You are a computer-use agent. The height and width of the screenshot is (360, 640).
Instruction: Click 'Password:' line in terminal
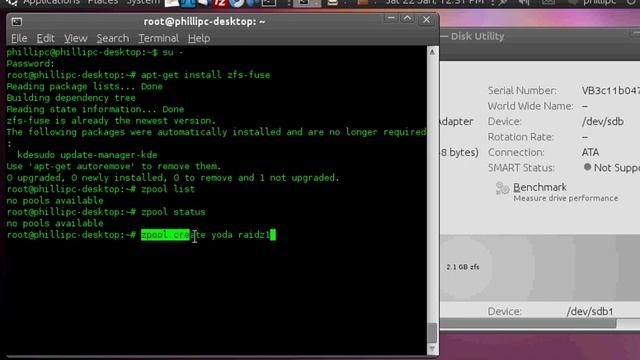pyautogui.click(x=30, y=64)
